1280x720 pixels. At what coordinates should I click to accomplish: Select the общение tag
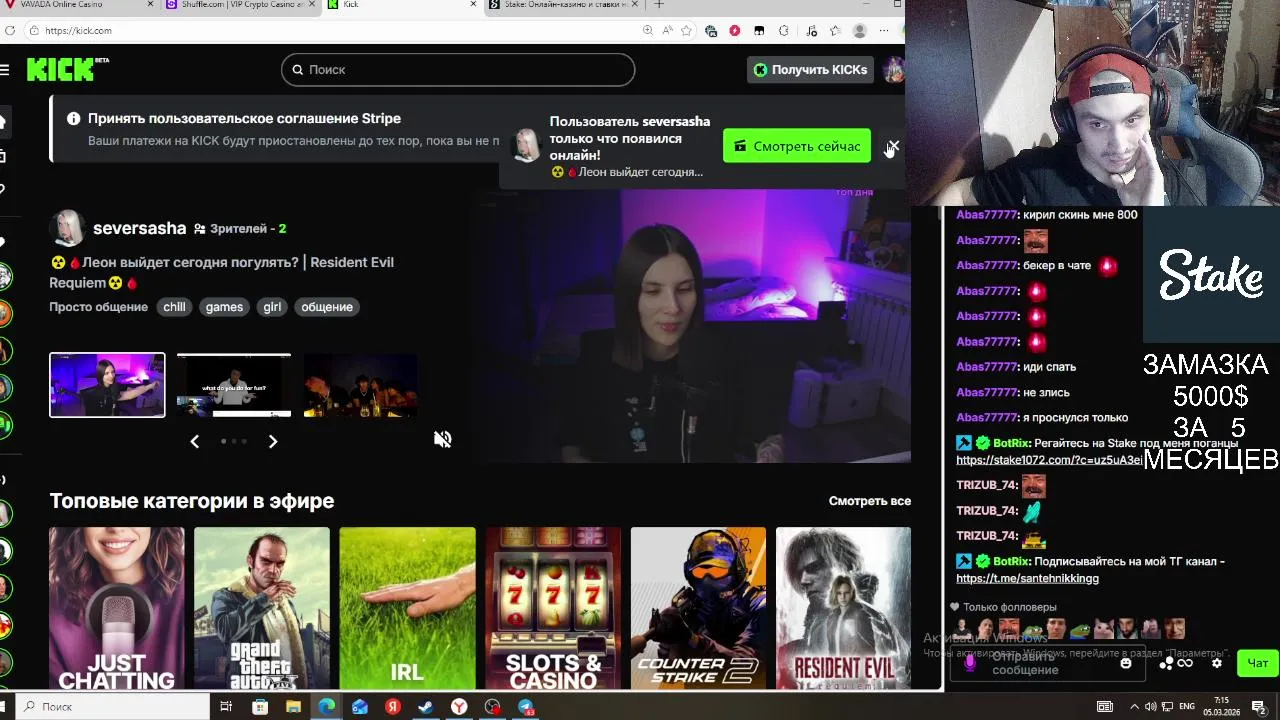point(327,307)
